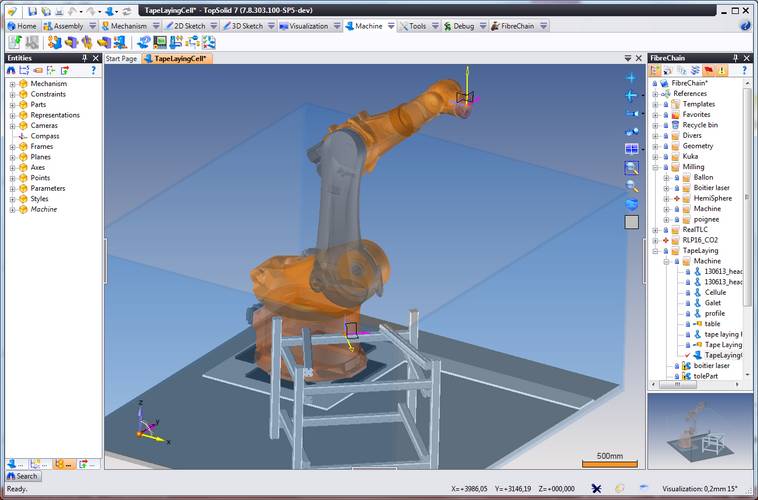Click the four-pane window layout icon
Image resolution: width=758 pixels, height=500 pixels.
coord(631,149)
